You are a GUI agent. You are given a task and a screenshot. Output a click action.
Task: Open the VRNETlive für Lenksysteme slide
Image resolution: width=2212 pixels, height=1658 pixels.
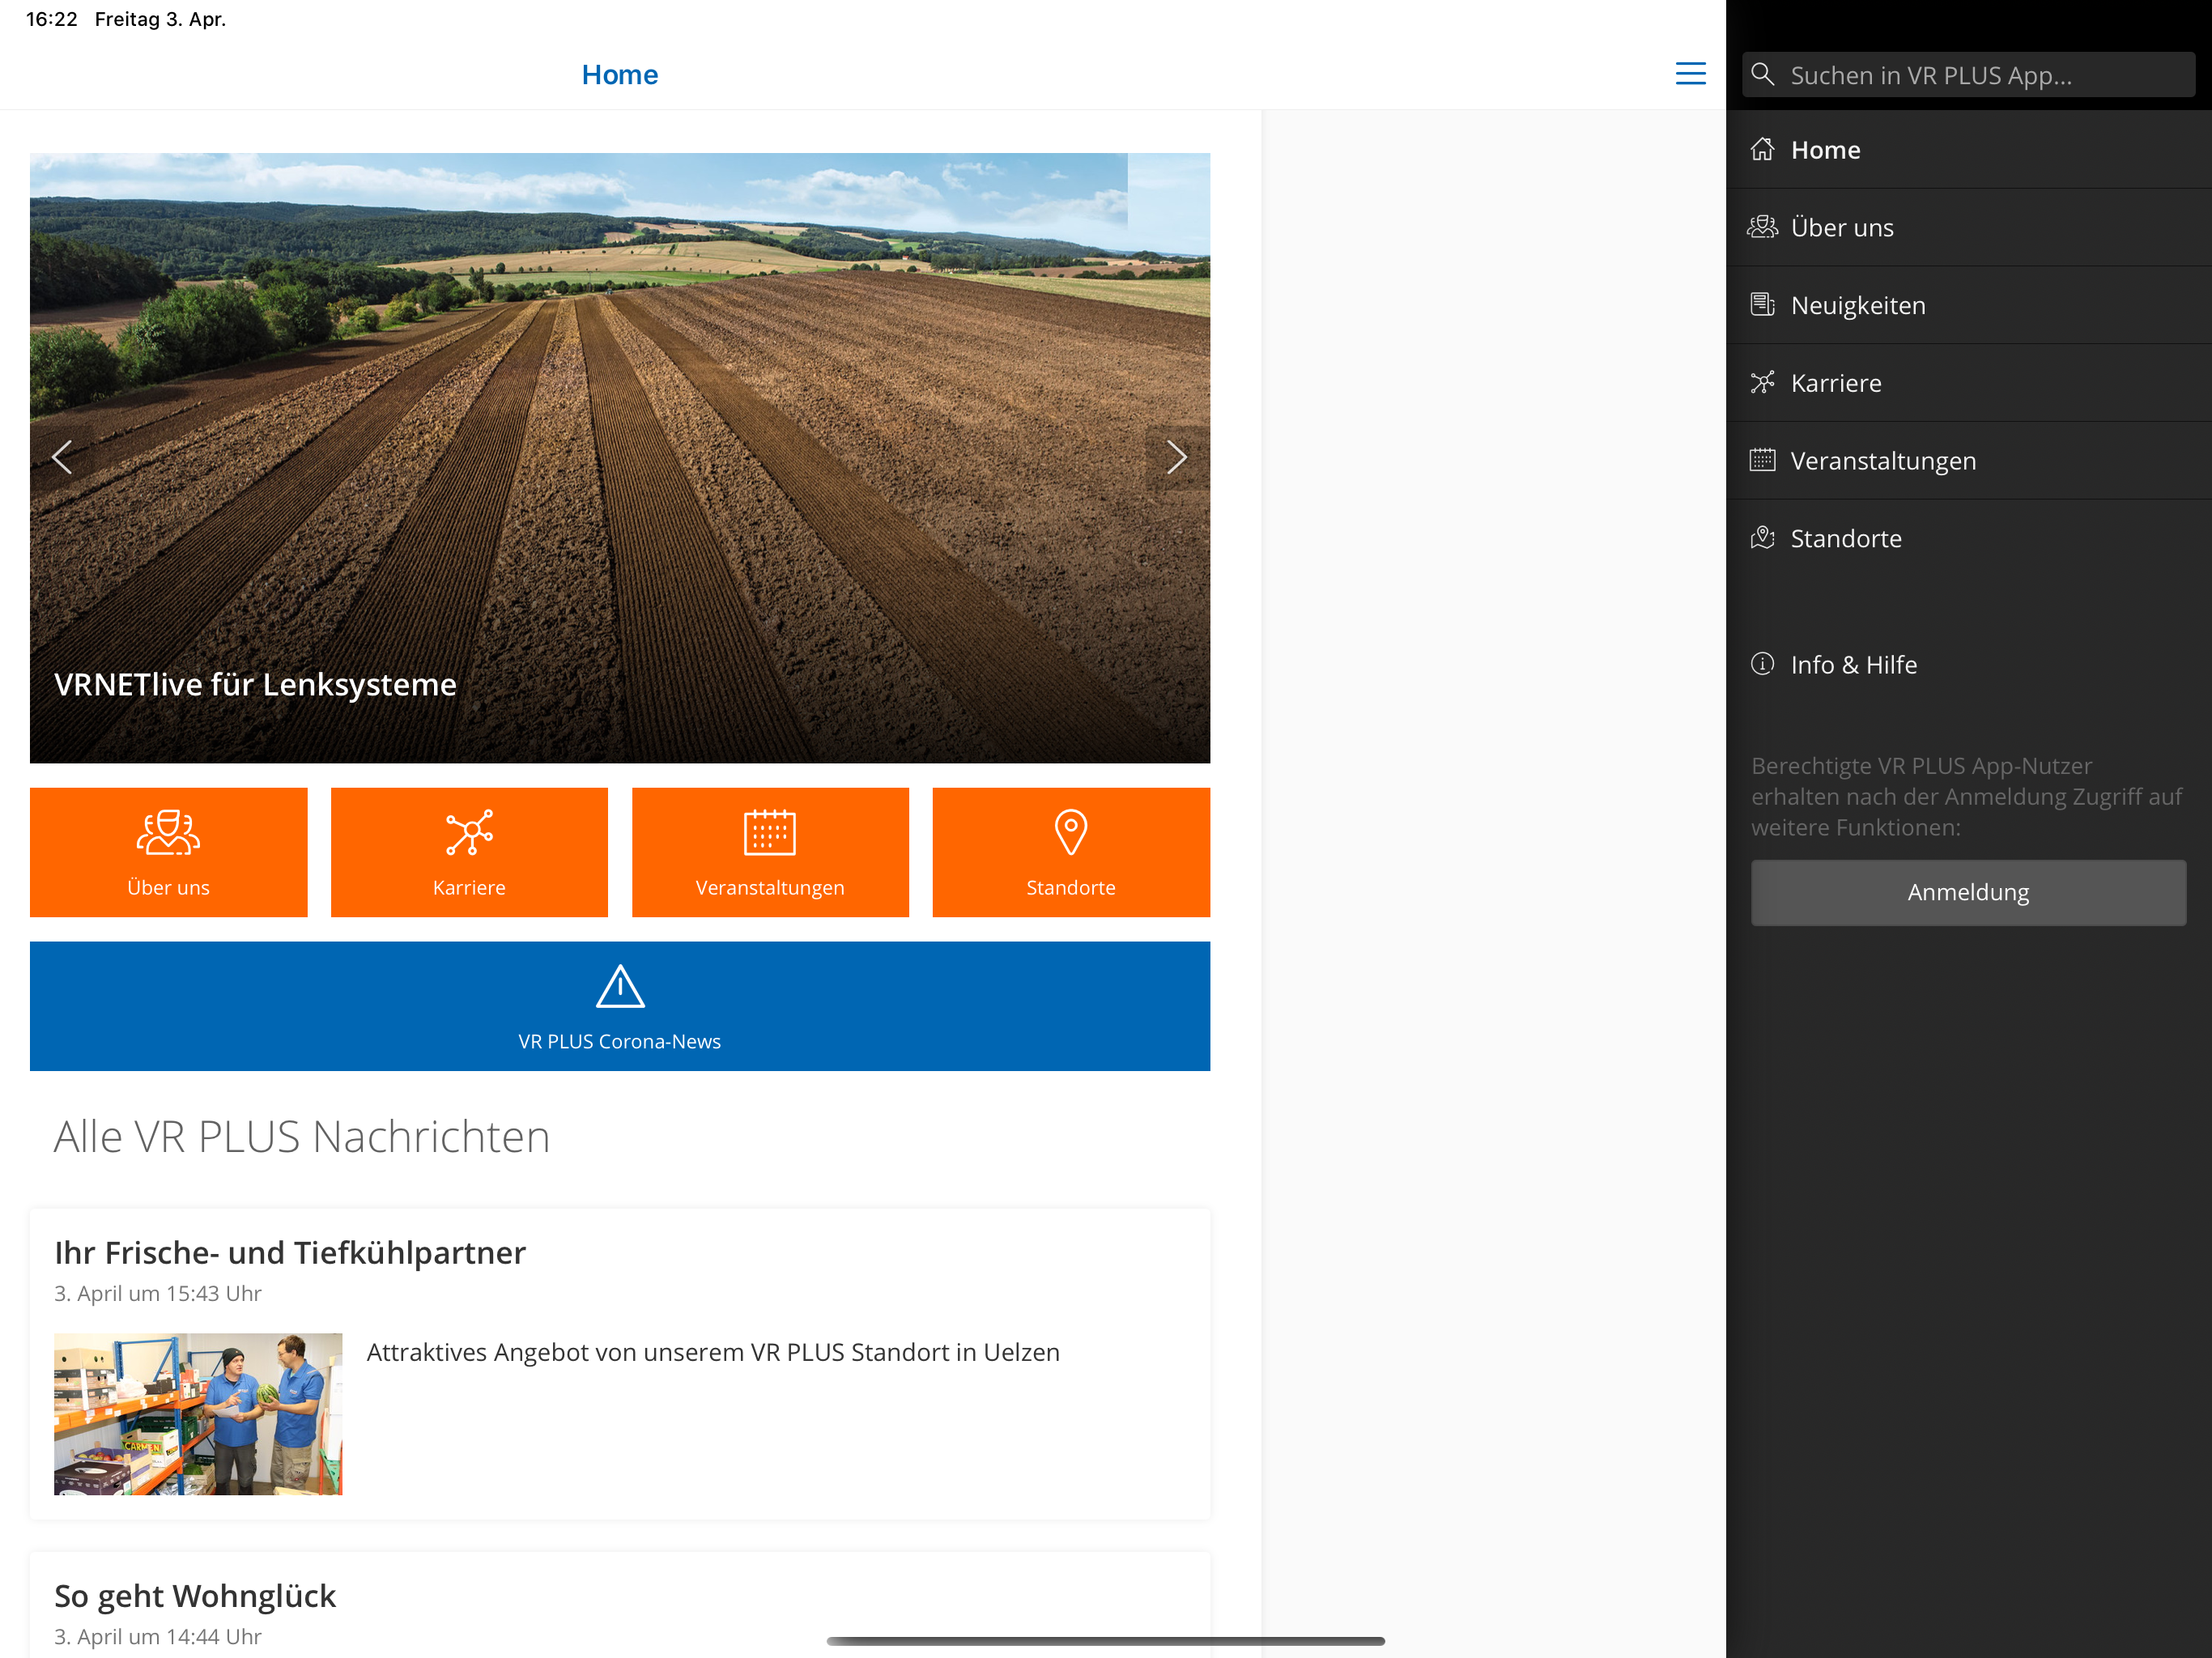620,458
